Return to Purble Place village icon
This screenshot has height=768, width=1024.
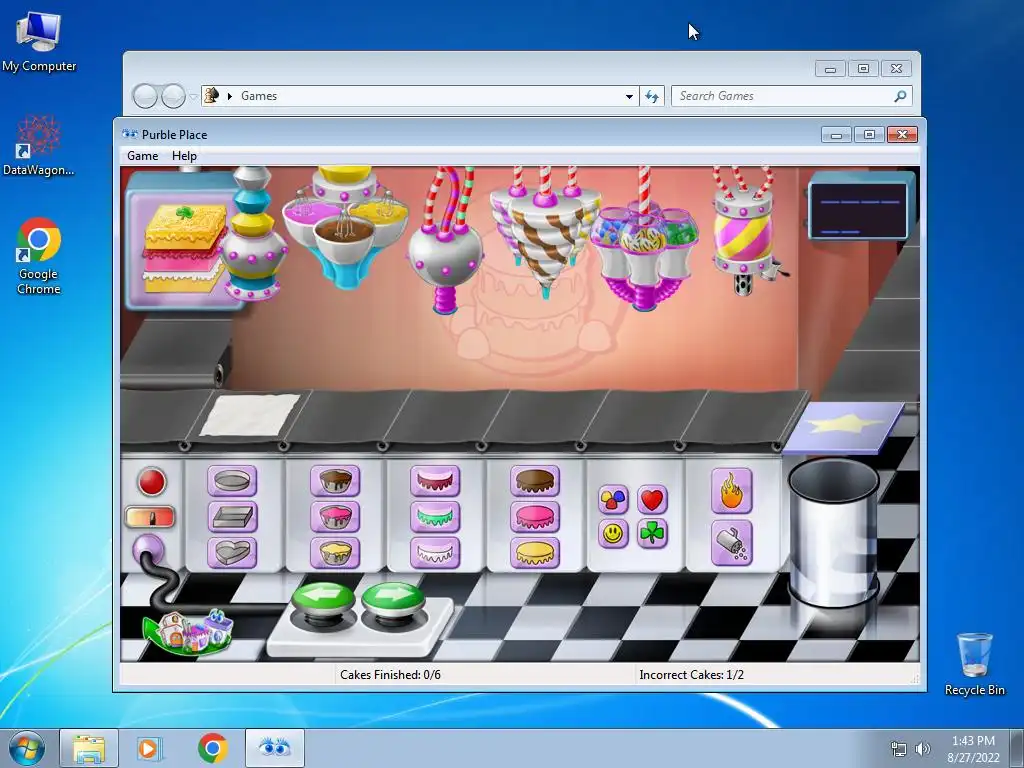tap(189, 631)
